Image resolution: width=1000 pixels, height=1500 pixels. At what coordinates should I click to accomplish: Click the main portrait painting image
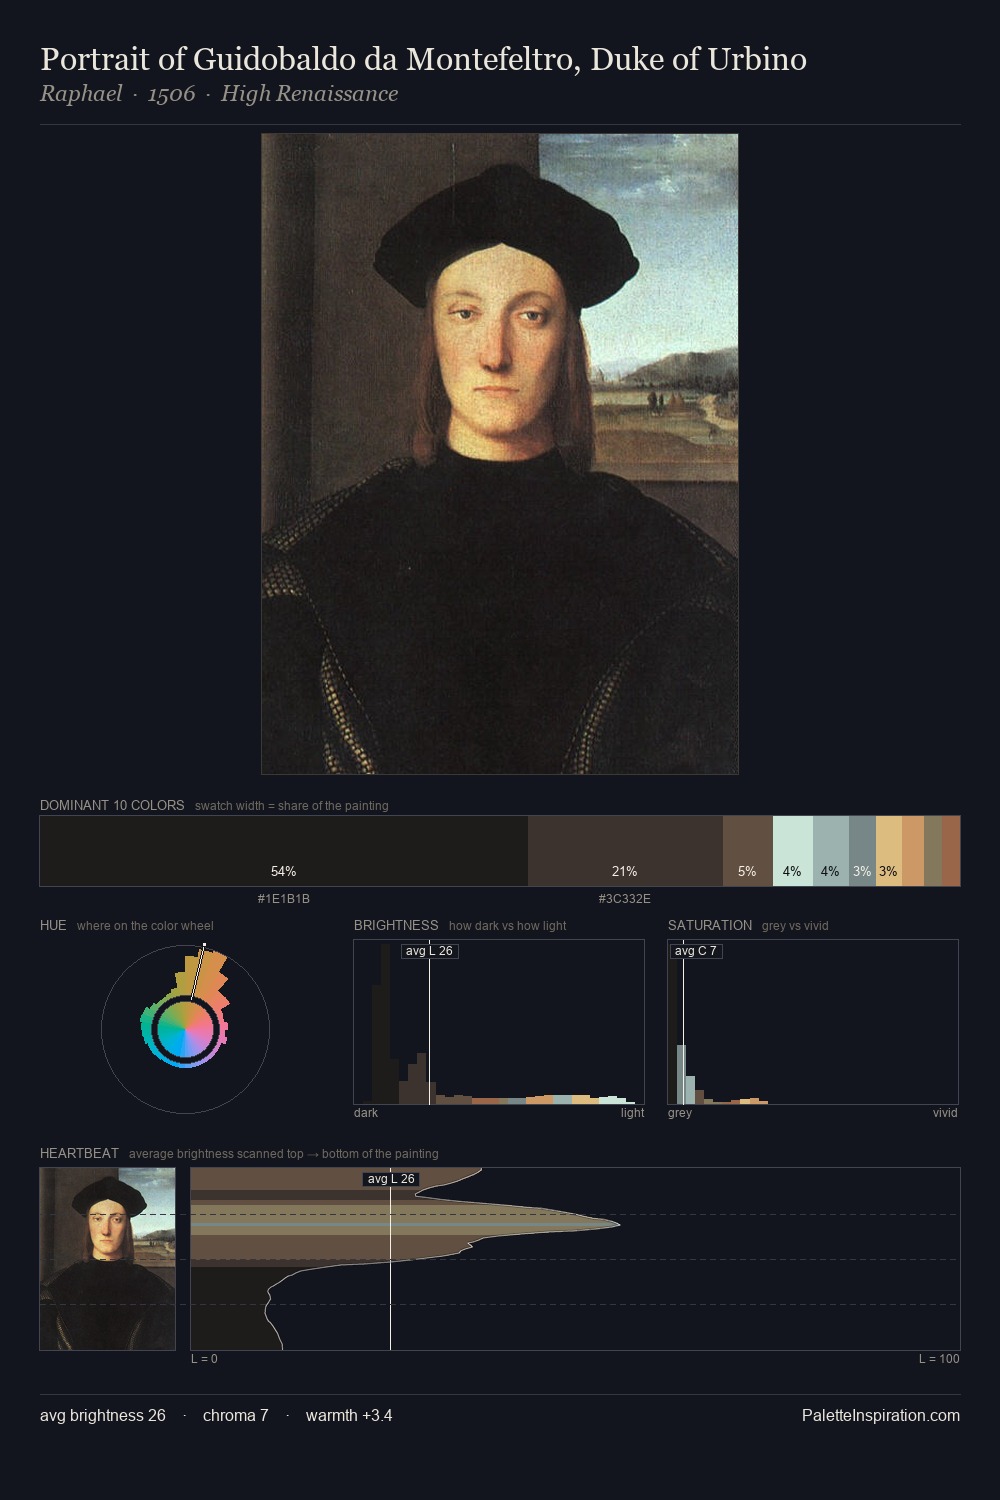pos(500,454)
